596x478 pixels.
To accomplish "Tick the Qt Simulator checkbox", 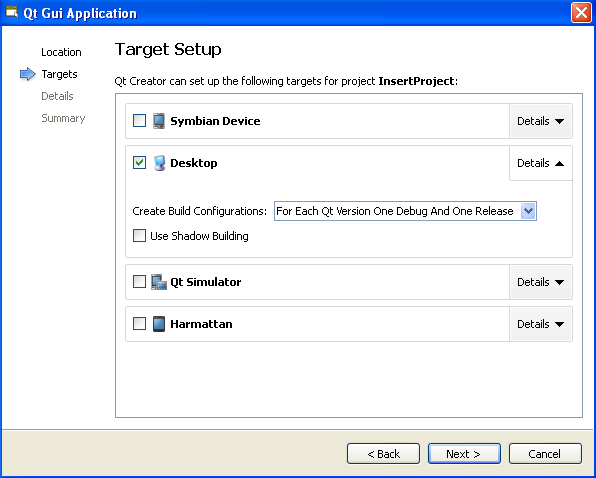I will click(139, 282).
